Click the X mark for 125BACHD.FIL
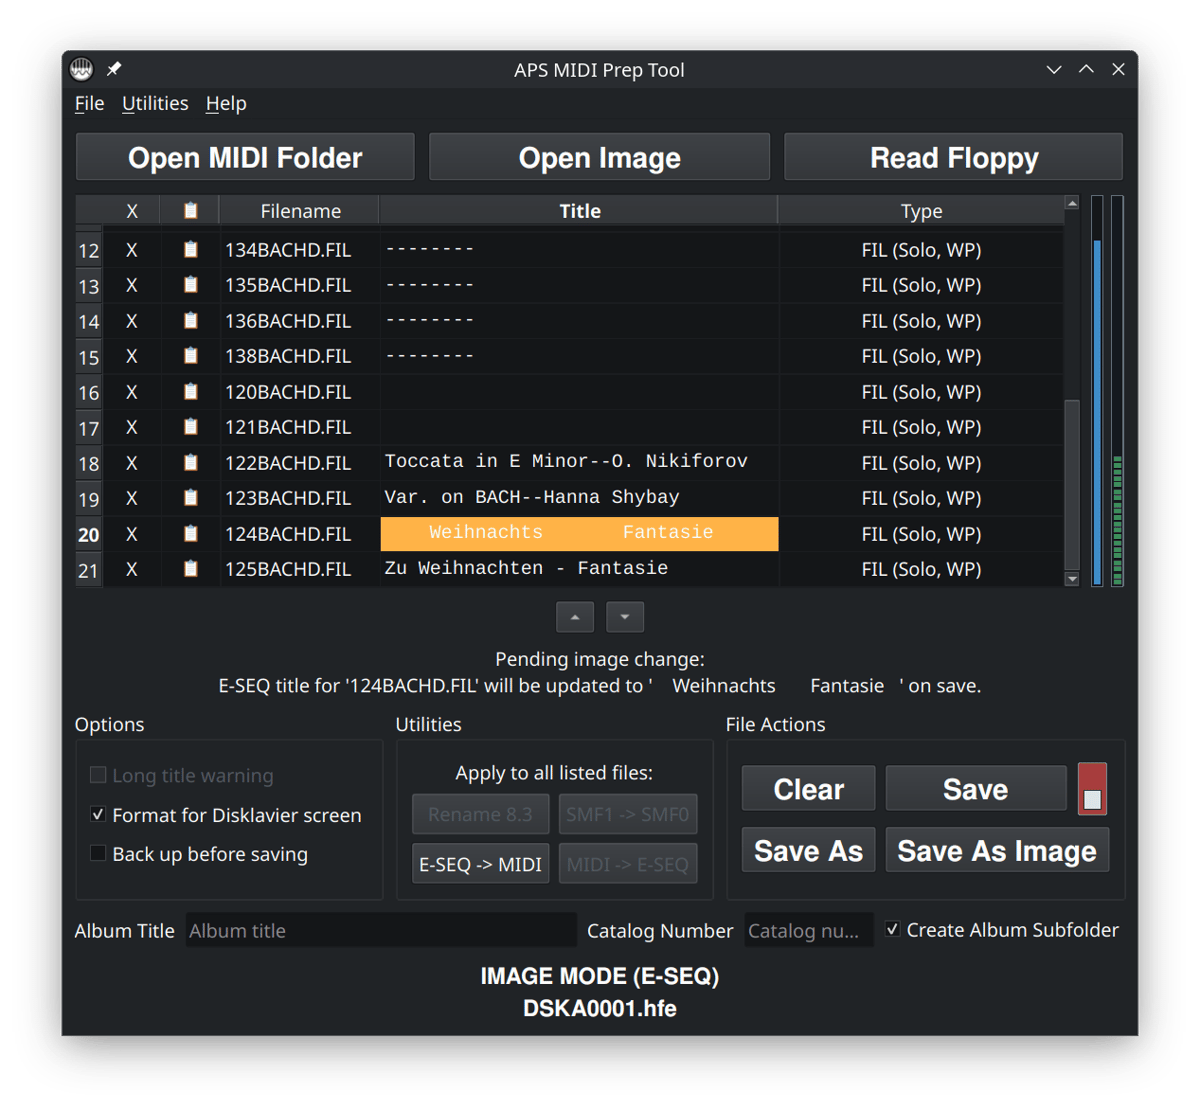This screenshot has width=1200, height=1109. (x=131, y=569)
